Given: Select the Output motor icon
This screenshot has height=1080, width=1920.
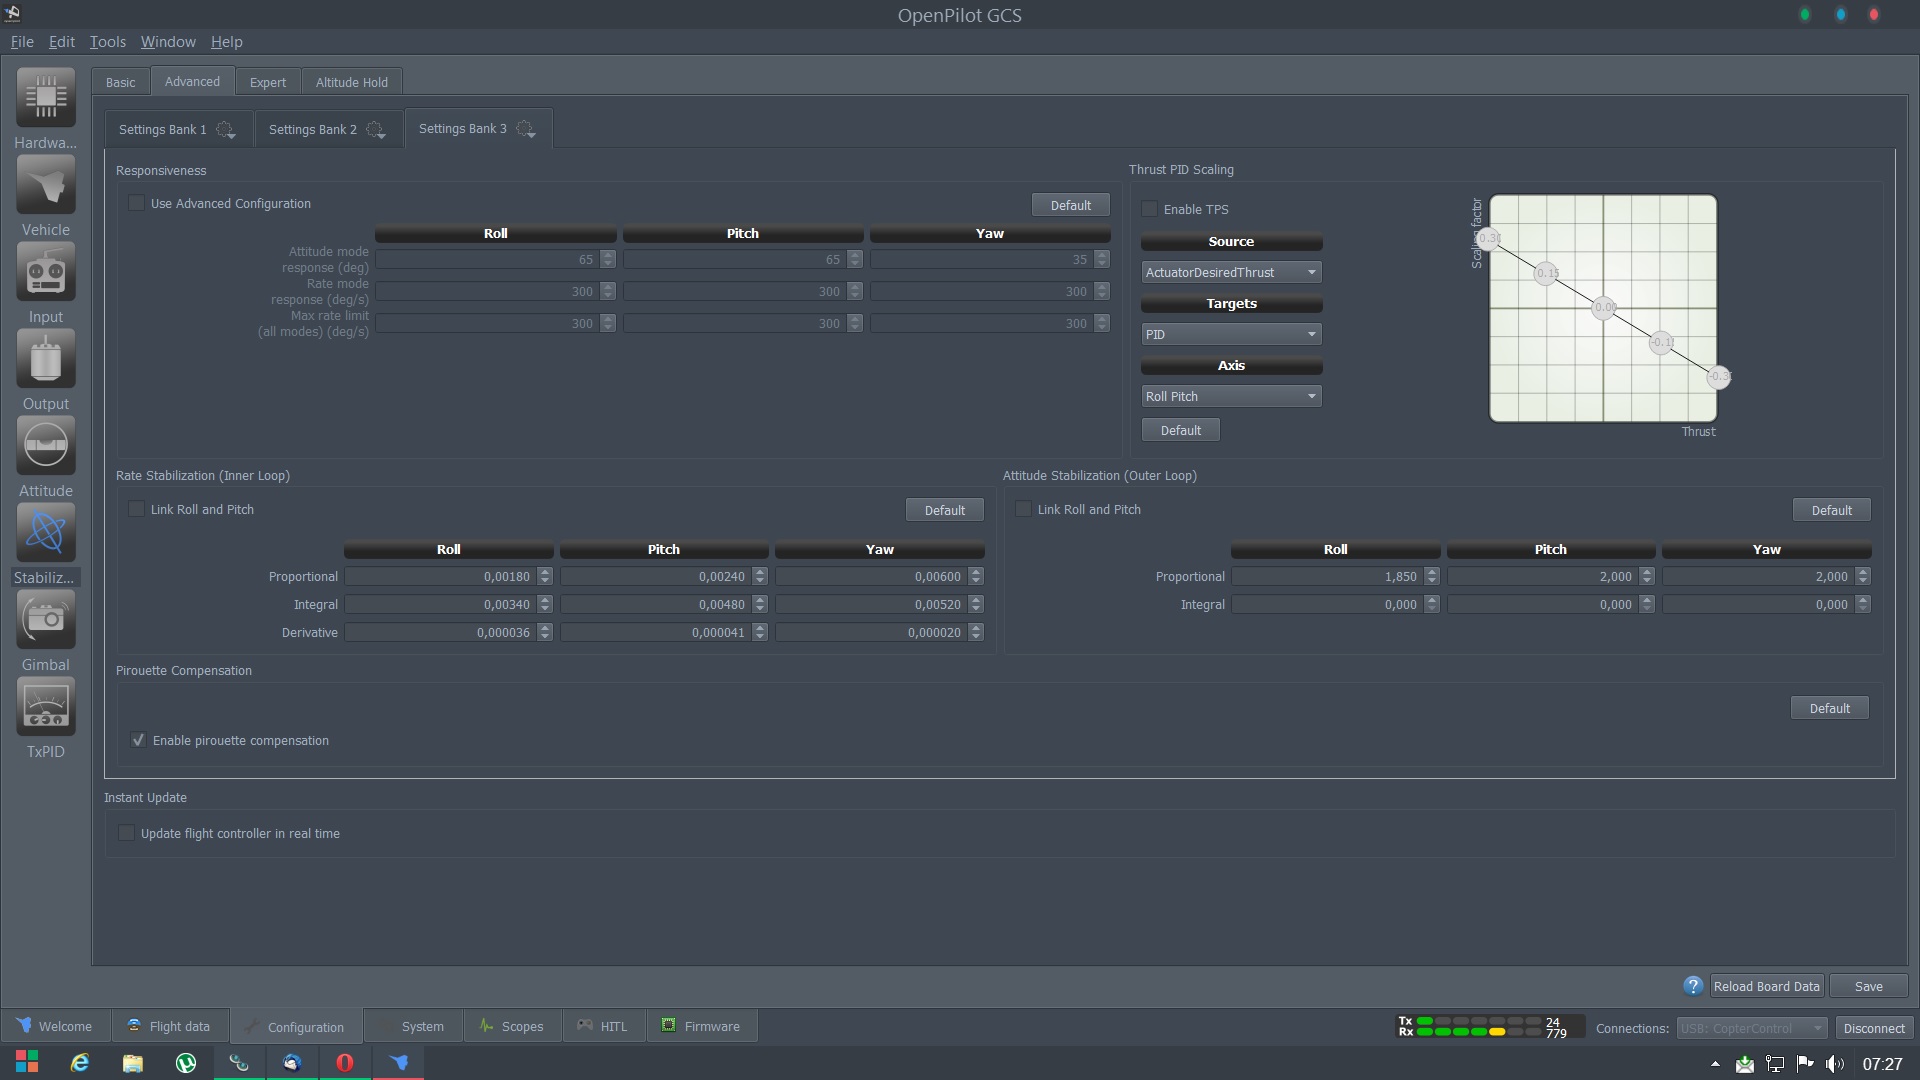Looking at the screenshot, I should click(x=46, y=359).
